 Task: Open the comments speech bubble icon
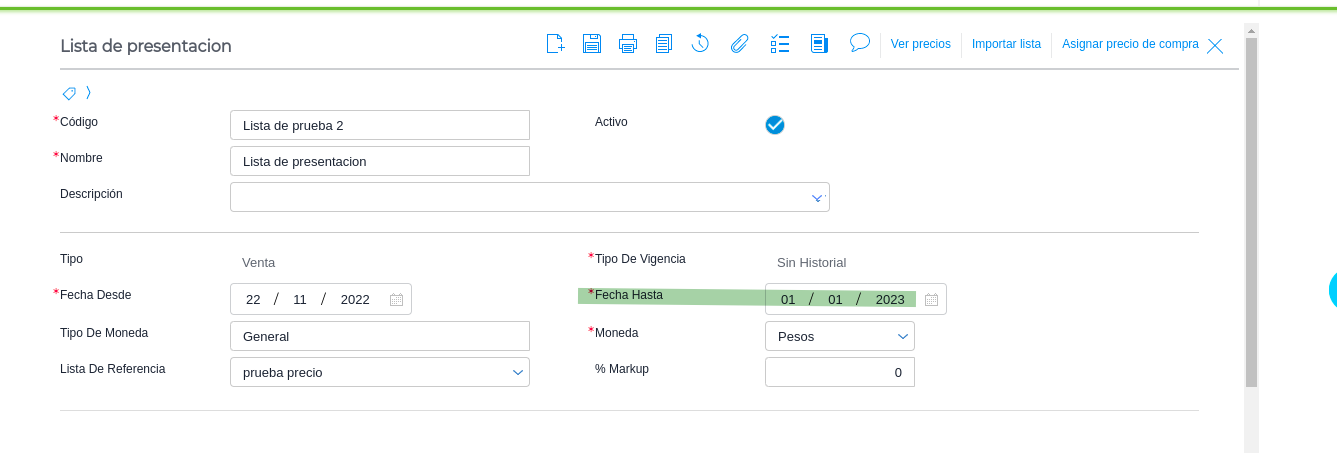pyautogui.click(x=860, y=42)
